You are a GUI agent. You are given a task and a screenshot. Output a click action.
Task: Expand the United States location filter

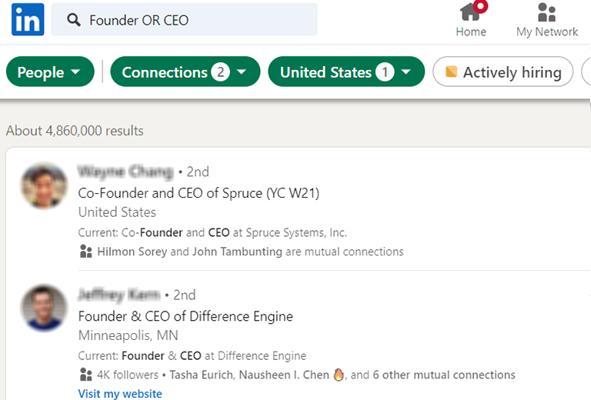coord(346,72)
